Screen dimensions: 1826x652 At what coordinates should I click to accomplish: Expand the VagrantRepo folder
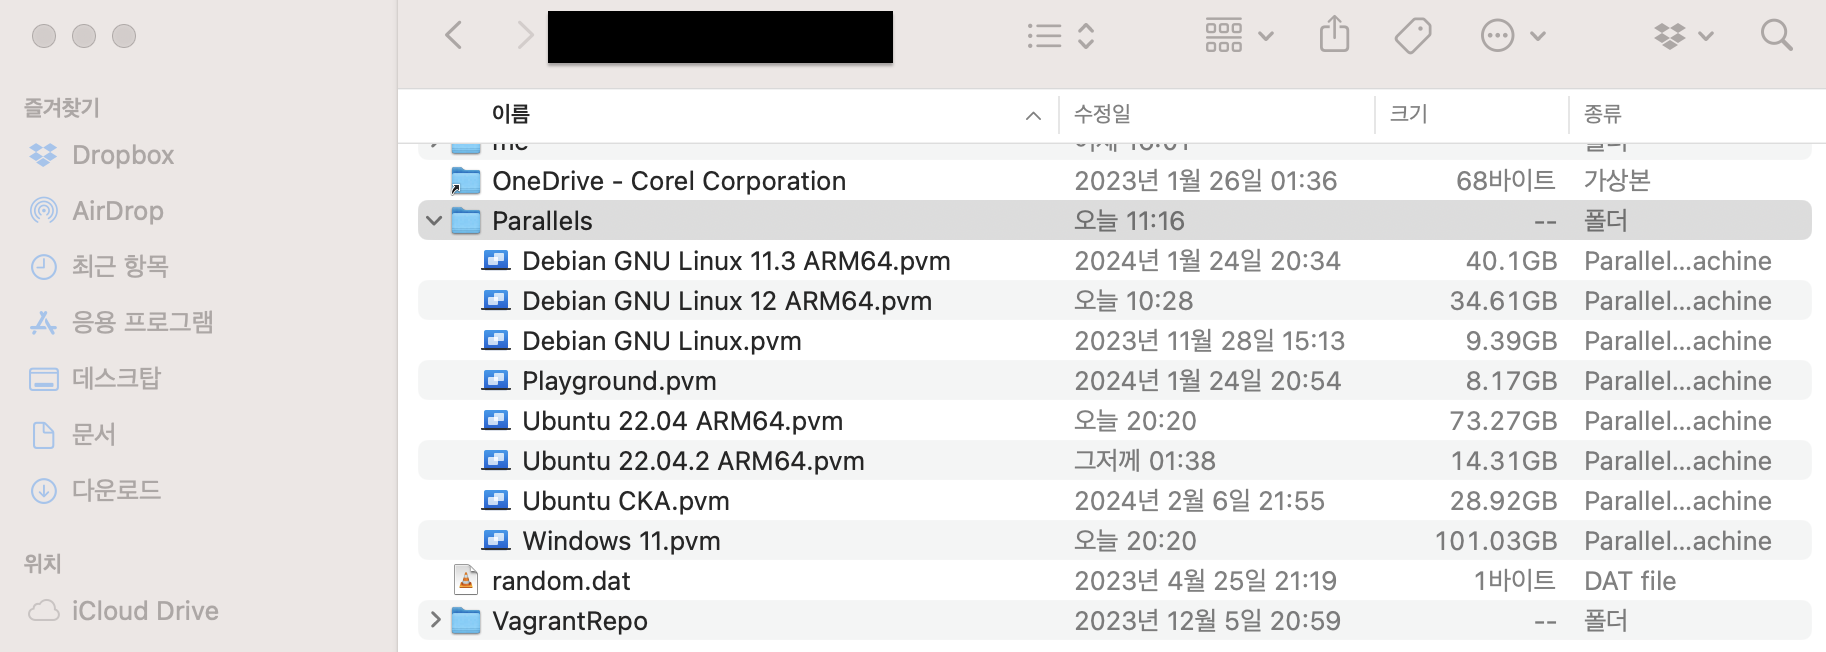(434, 621)
